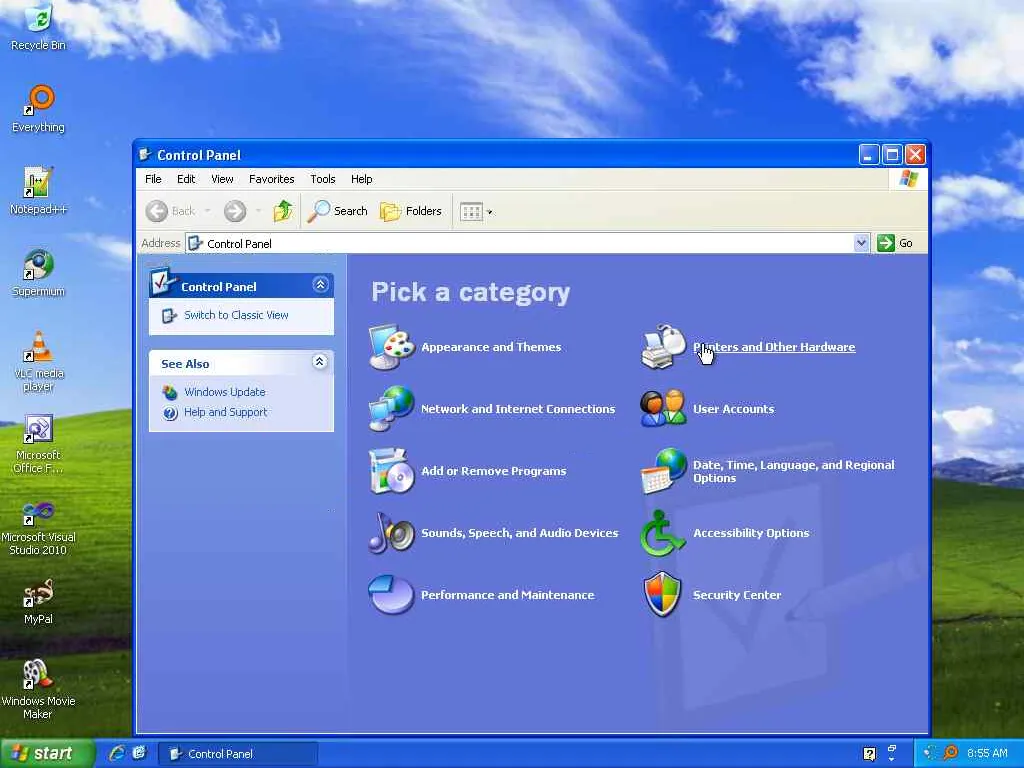This screenshot has width=1024, height=768.
Task: Click the Back toolbar button
Action: pos(170,211)
